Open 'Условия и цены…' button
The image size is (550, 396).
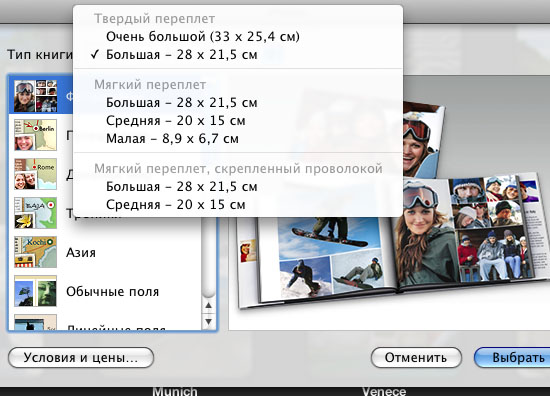[x=81, y=358]
